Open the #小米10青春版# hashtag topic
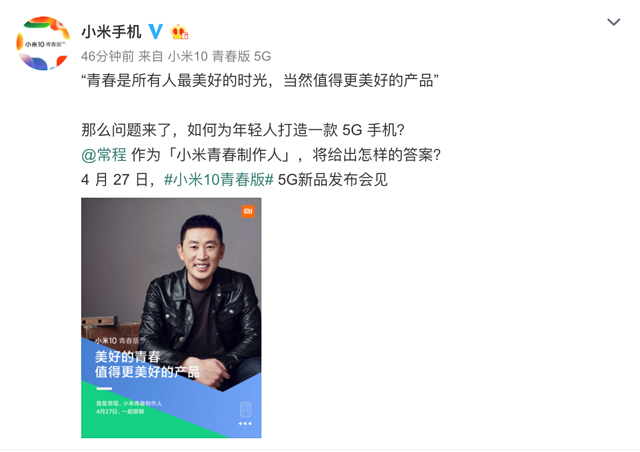Image resolution: width=640 pixels, height=452 pixels. tap(218, 180)
